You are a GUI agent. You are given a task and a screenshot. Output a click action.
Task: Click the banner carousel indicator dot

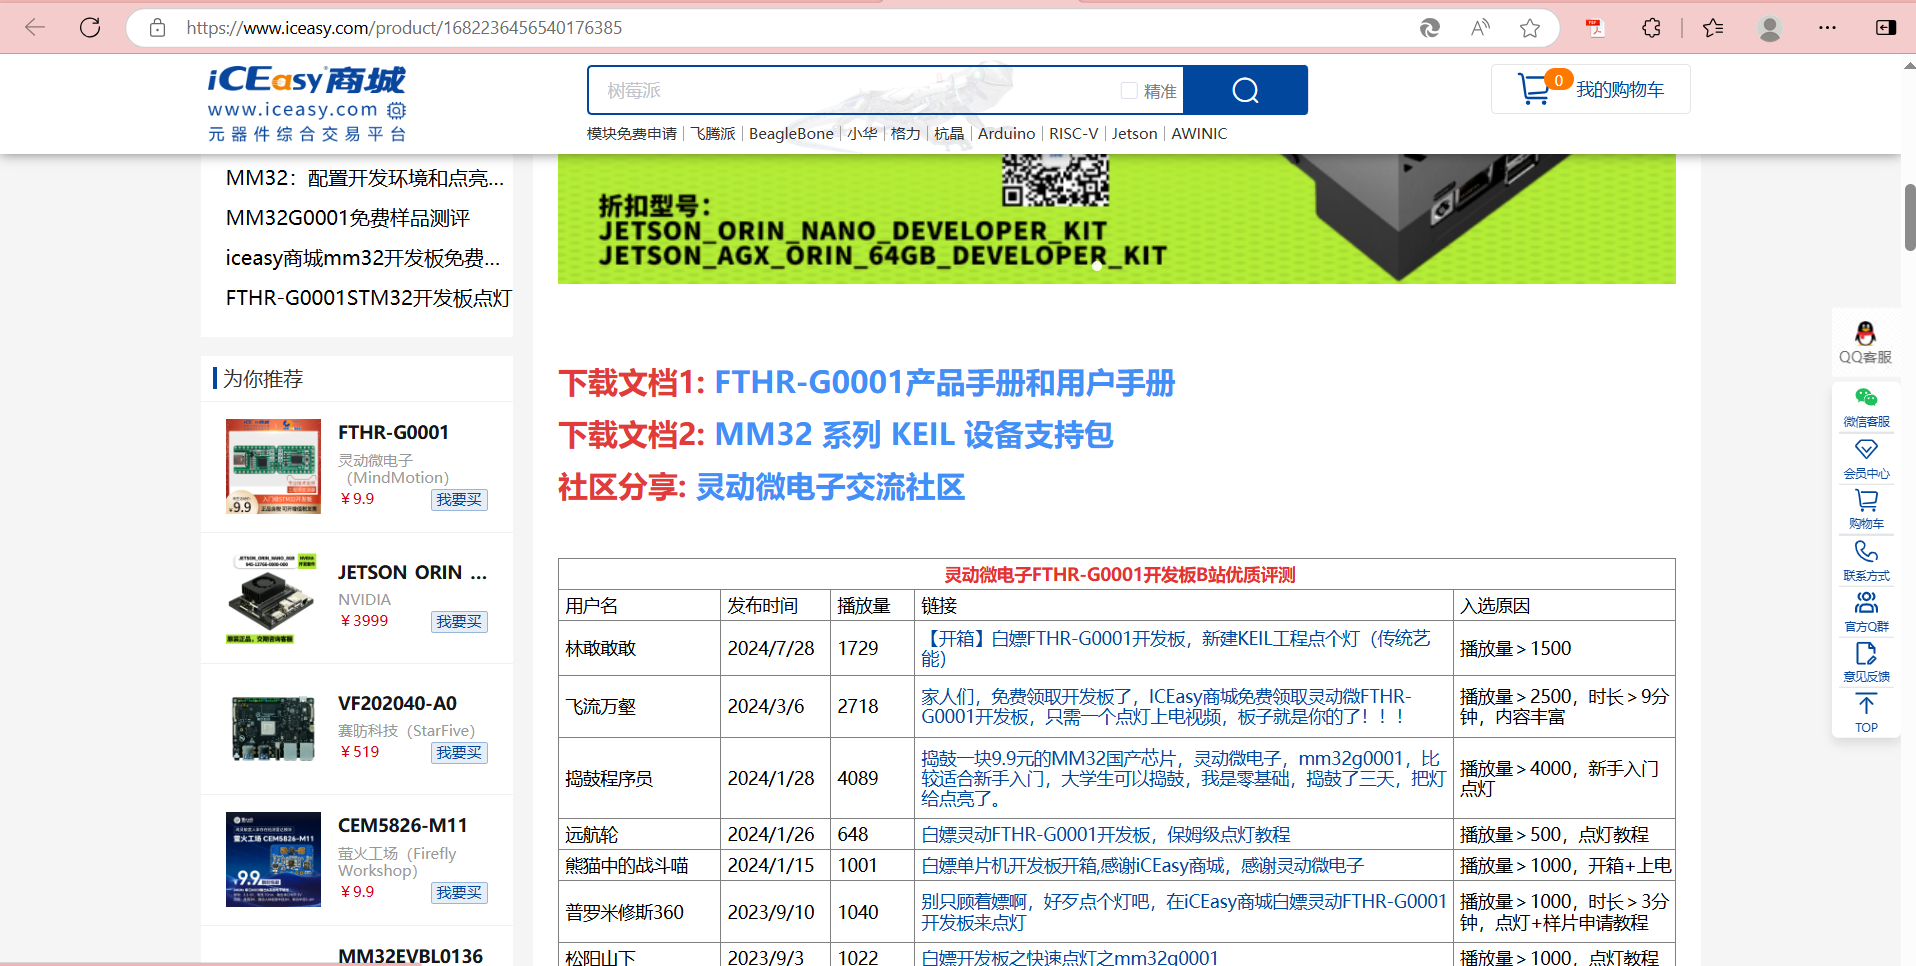point(1097,266)
